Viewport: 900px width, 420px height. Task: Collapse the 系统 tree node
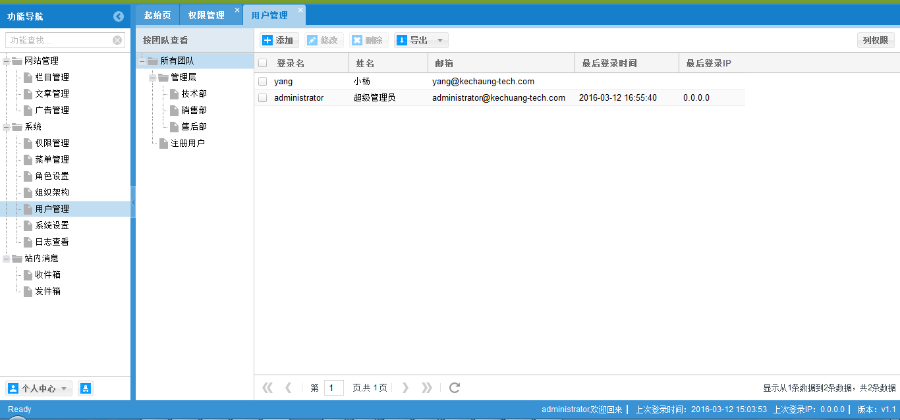click(7, 127)
